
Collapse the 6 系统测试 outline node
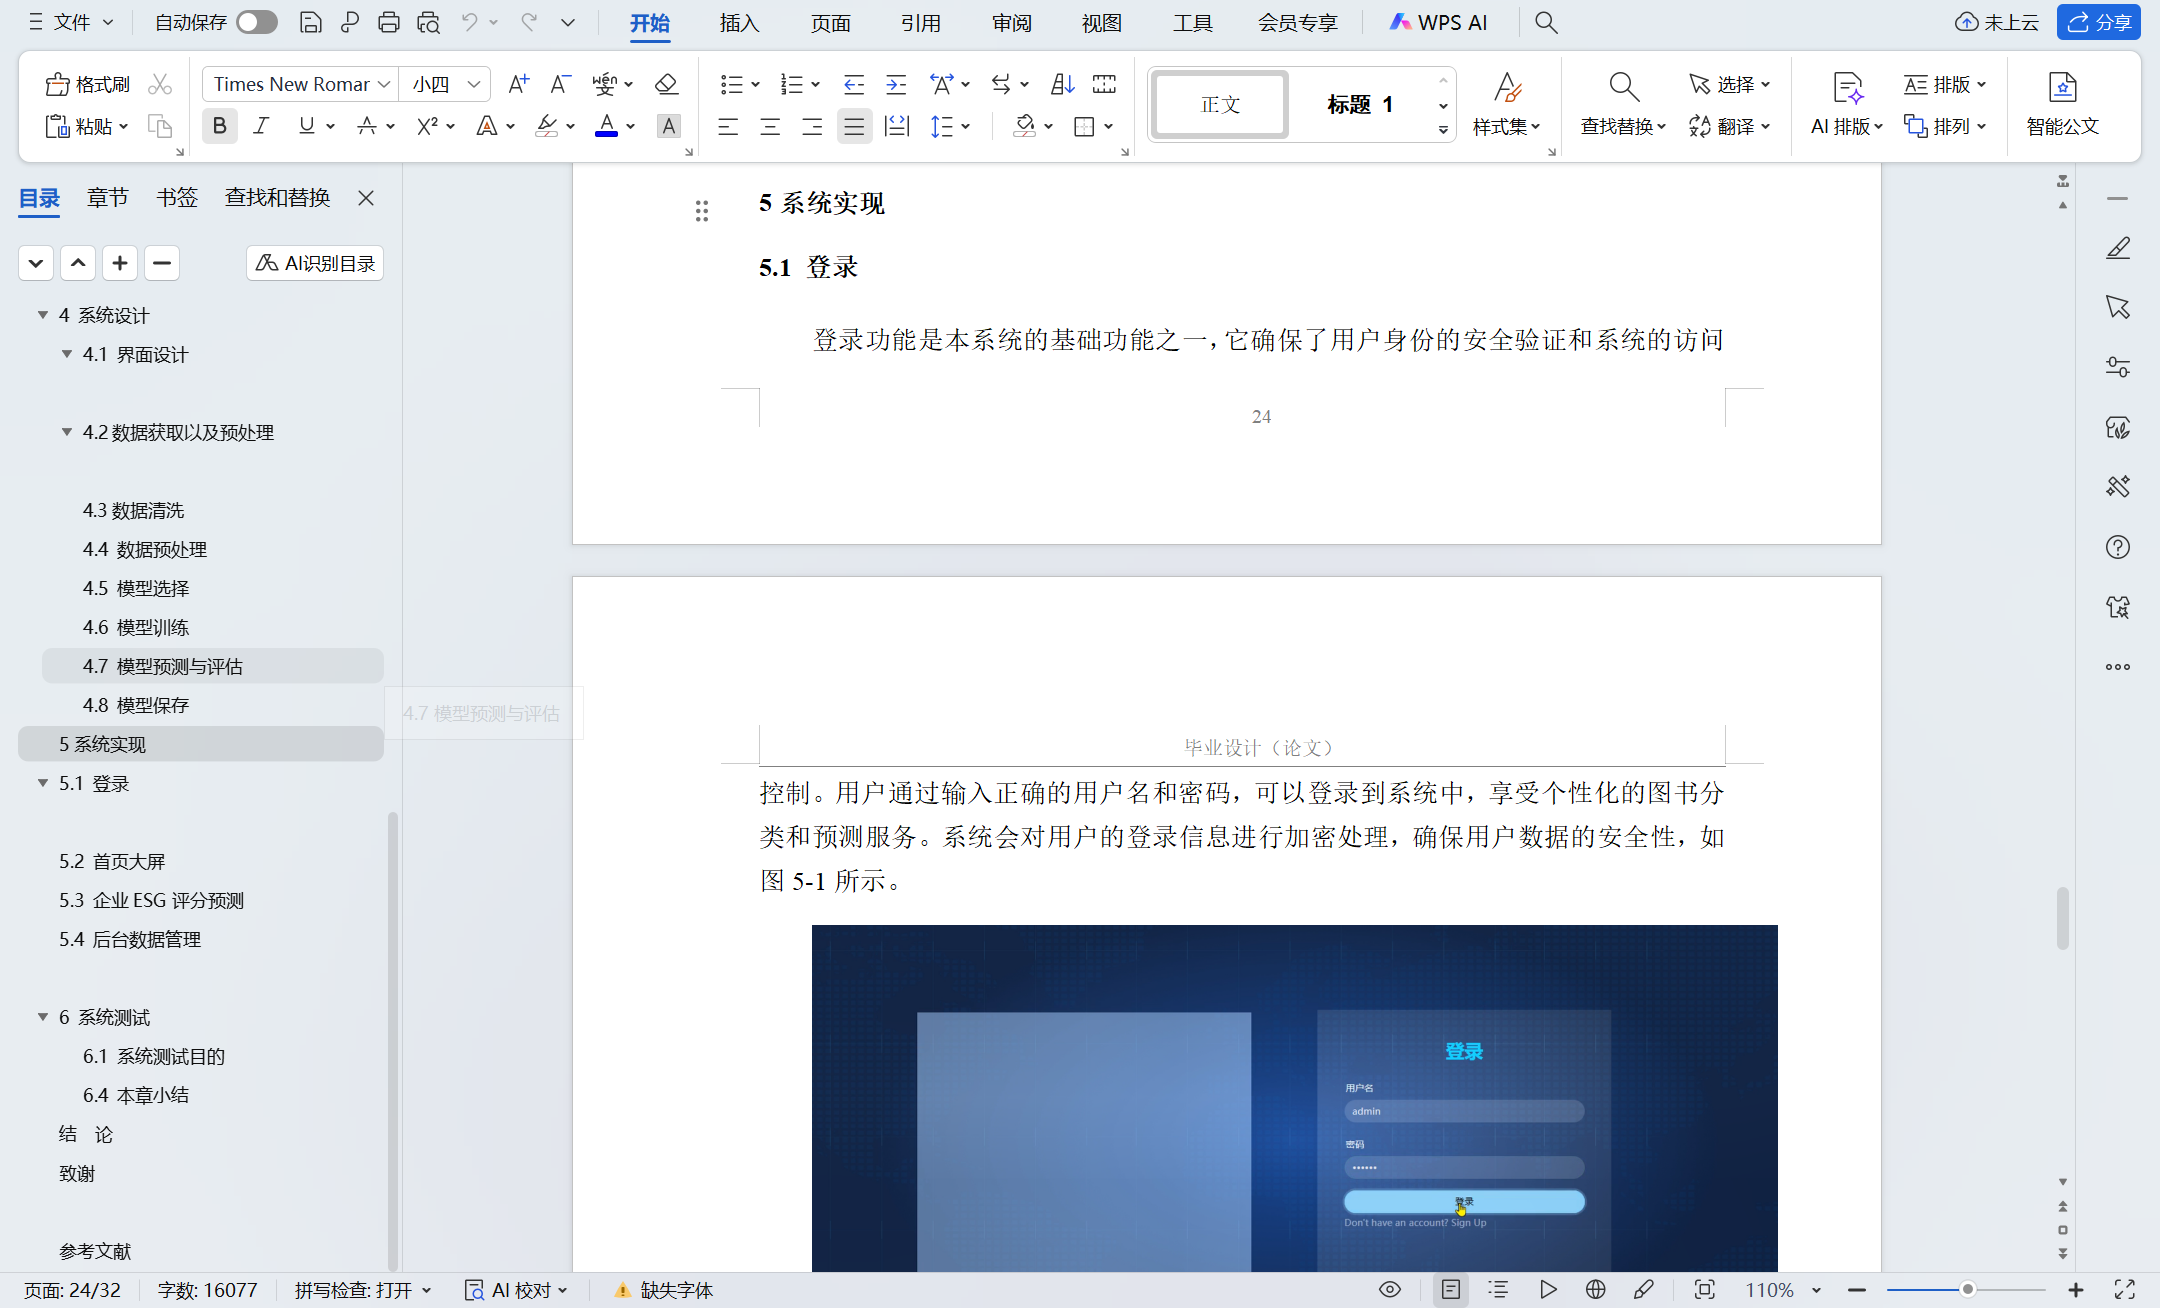click(43, 1017)
